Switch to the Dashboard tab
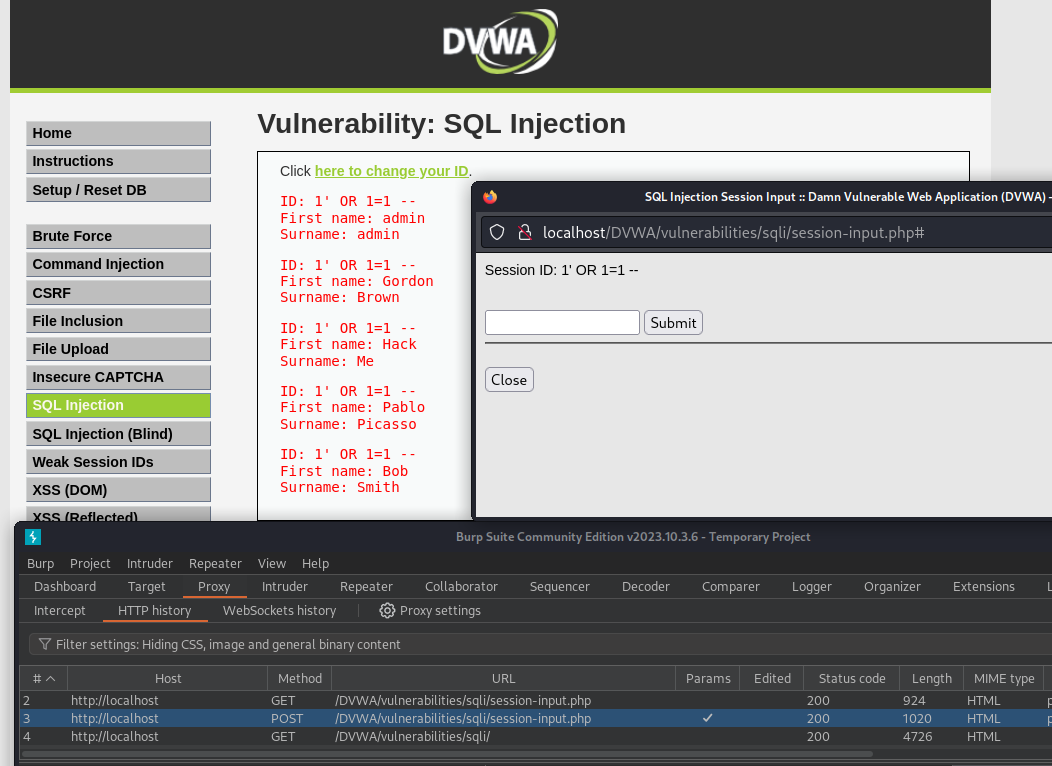1052x766 pixels. click(65, 587)
